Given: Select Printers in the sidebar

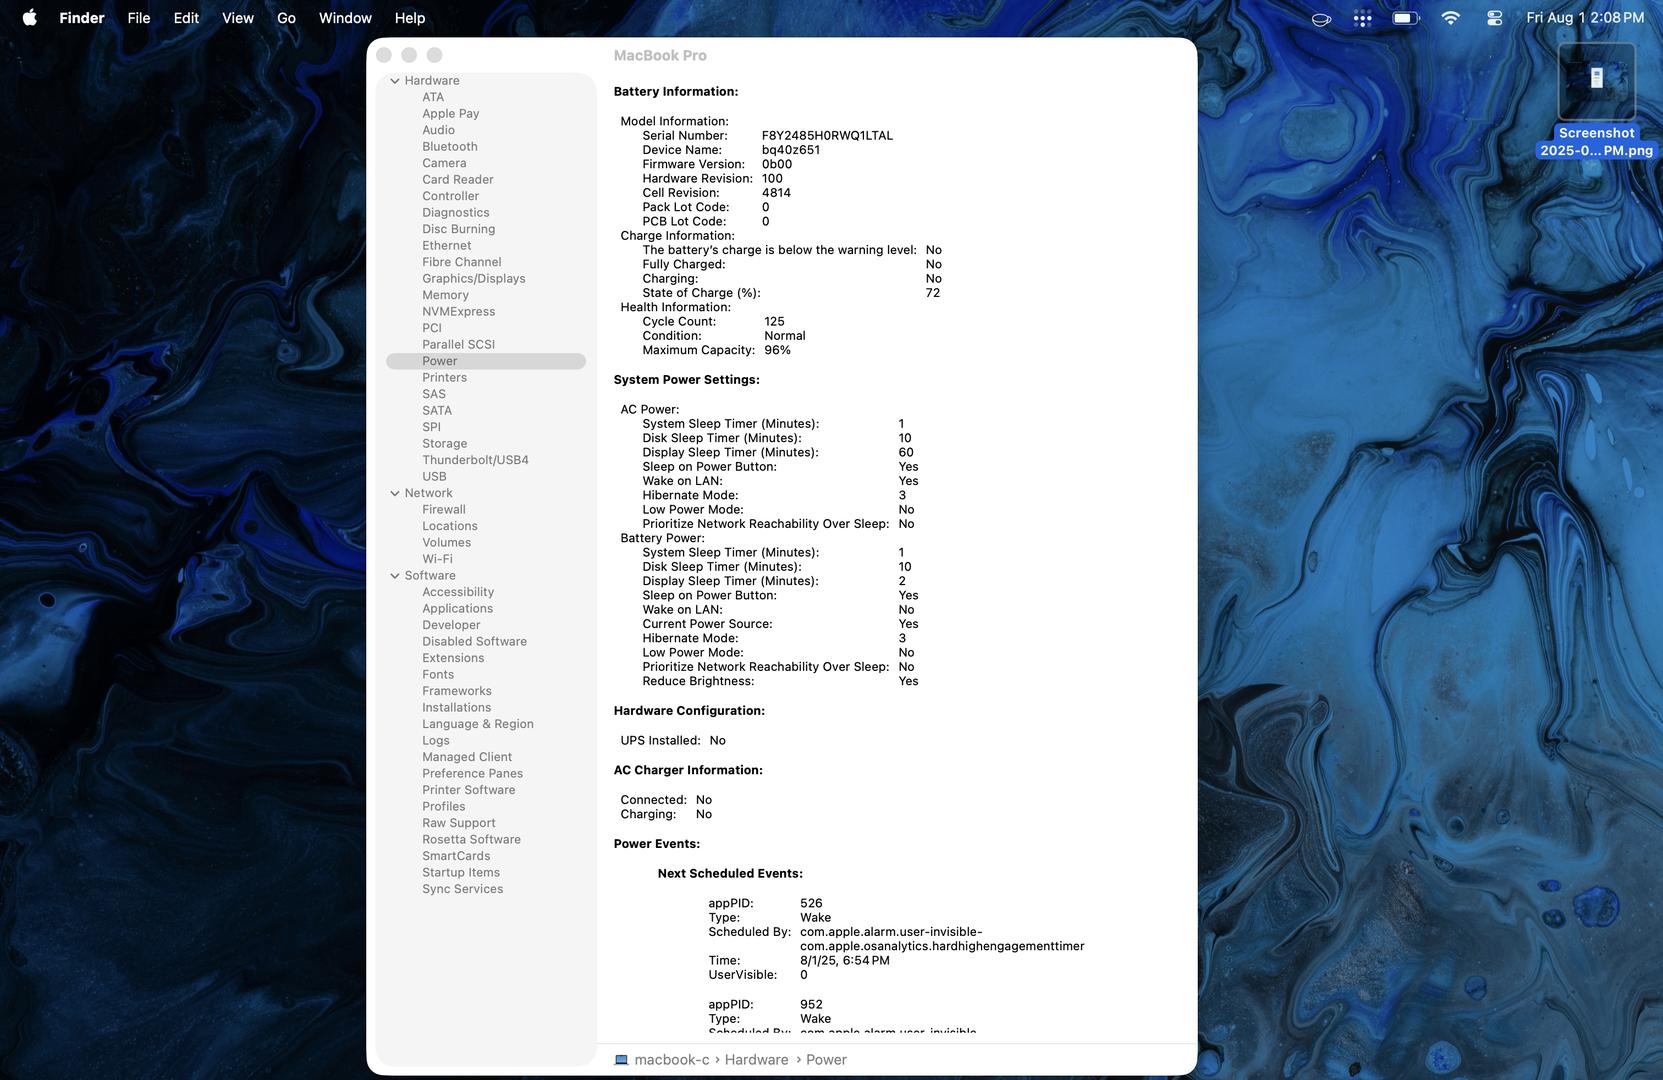Looking at the screenshot, I should [x=445, y=378].
